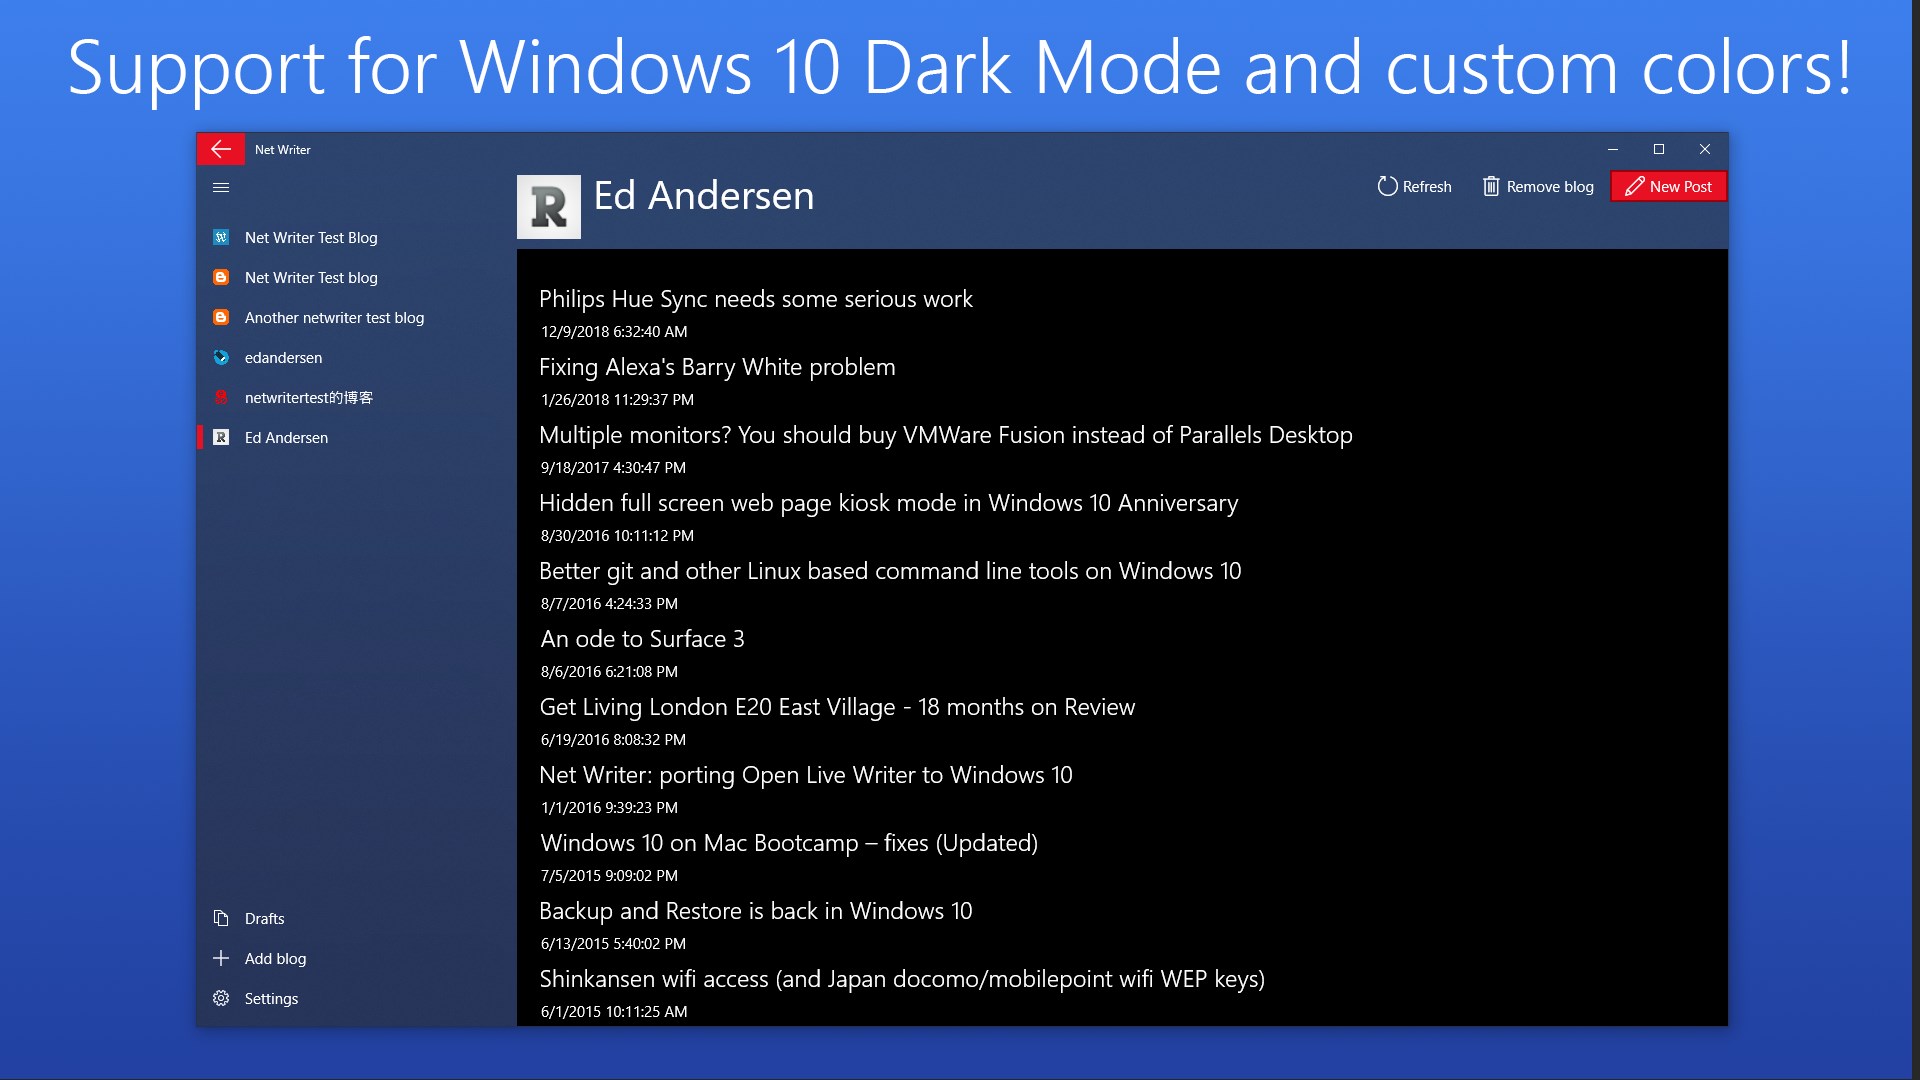Refresh the blog post list

[x=1414, y=187]
